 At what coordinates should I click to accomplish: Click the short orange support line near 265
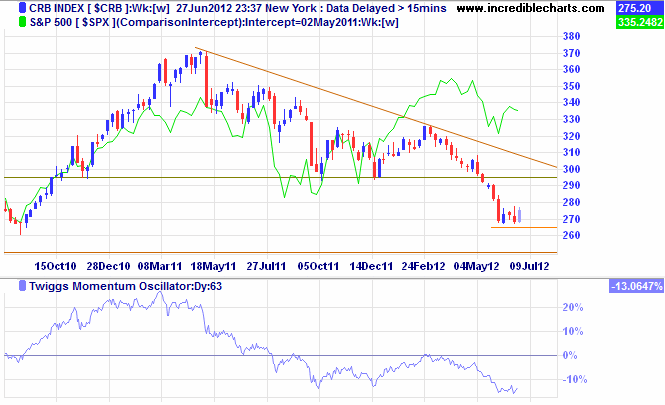point(524,228)
